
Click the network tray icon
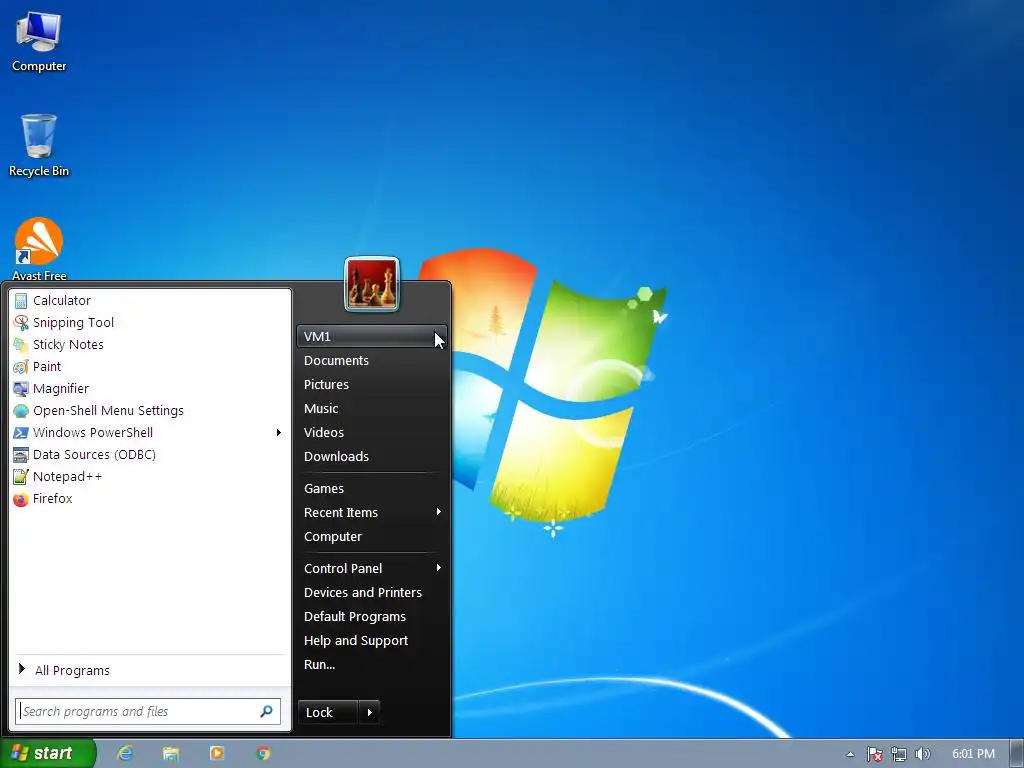899,754
